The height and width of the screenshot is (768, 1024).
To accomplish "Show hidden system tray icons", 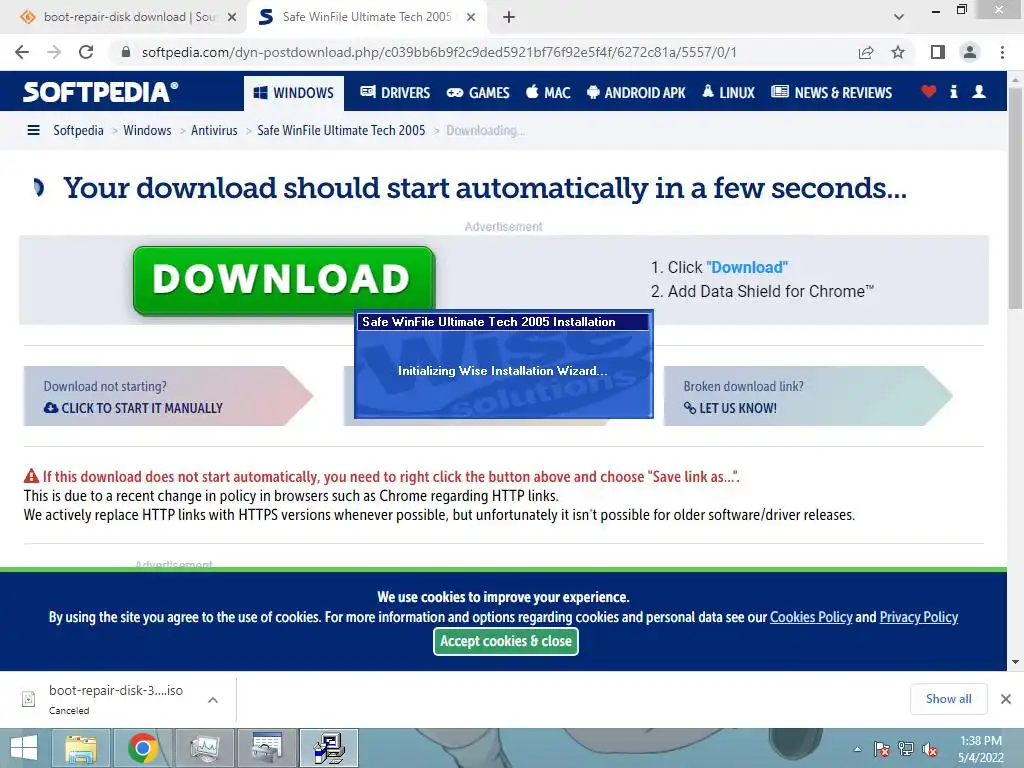I will (x=857, y=749).
